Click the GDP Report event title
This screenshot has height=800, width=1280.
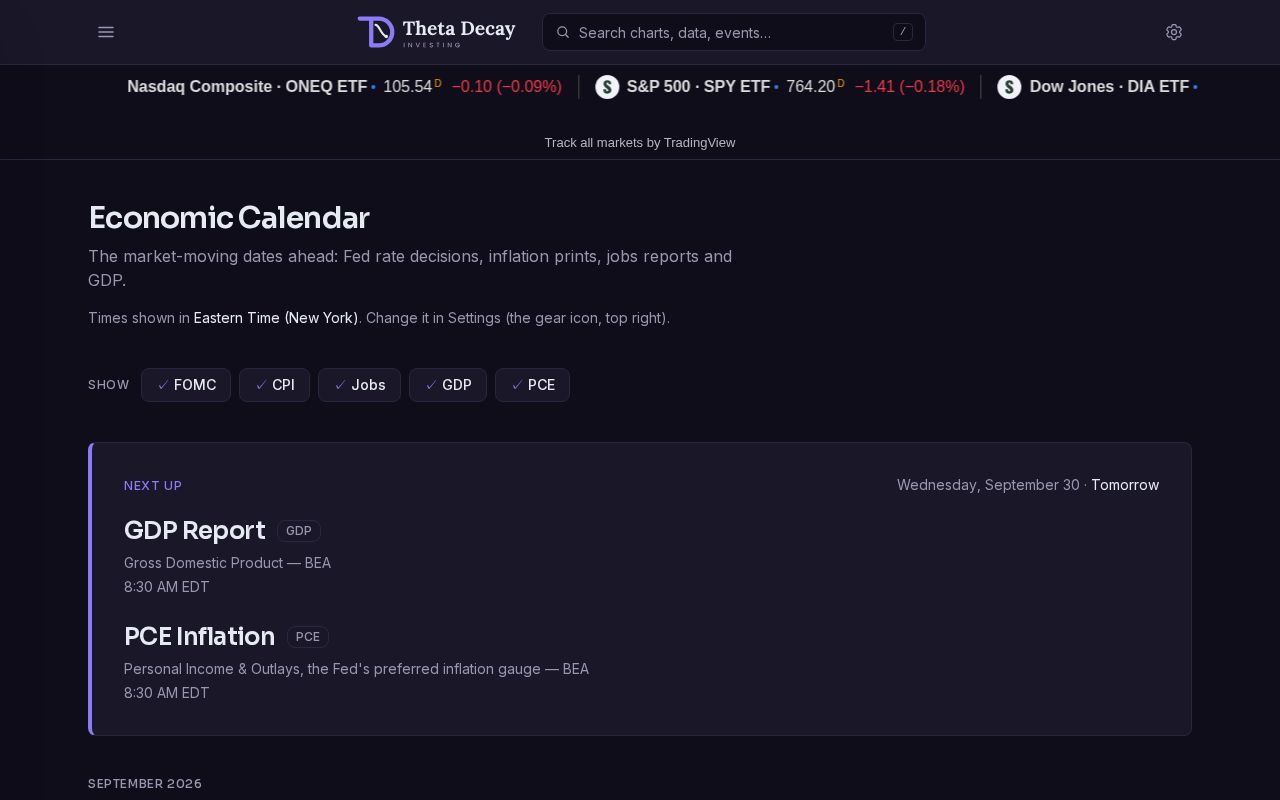[x=195, y=530]
